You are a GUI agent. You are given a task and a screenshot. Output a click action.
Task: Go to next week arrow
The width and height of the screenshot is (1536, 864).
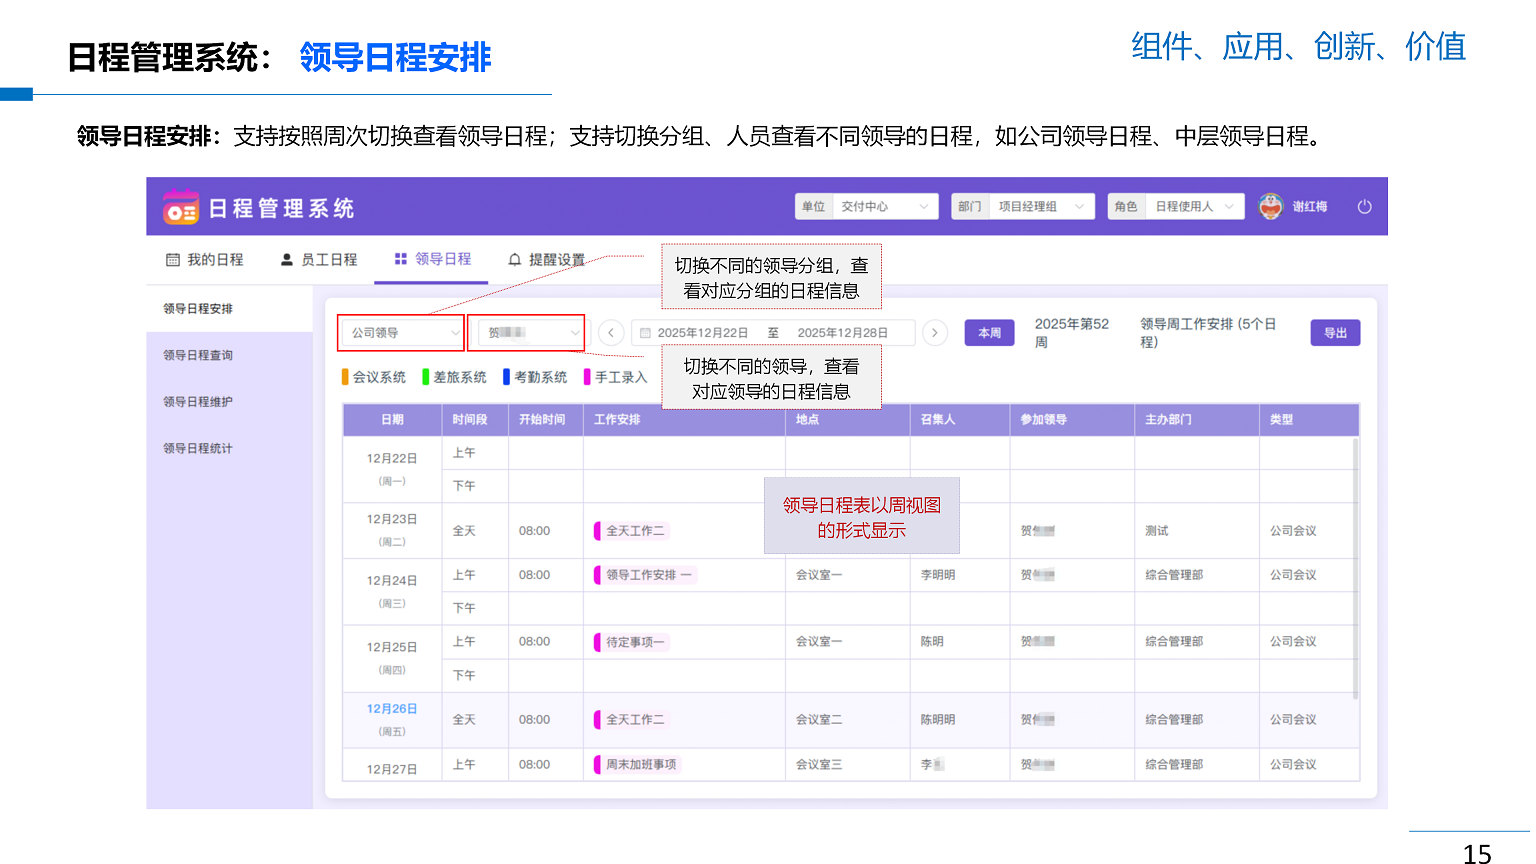[934, 333]
